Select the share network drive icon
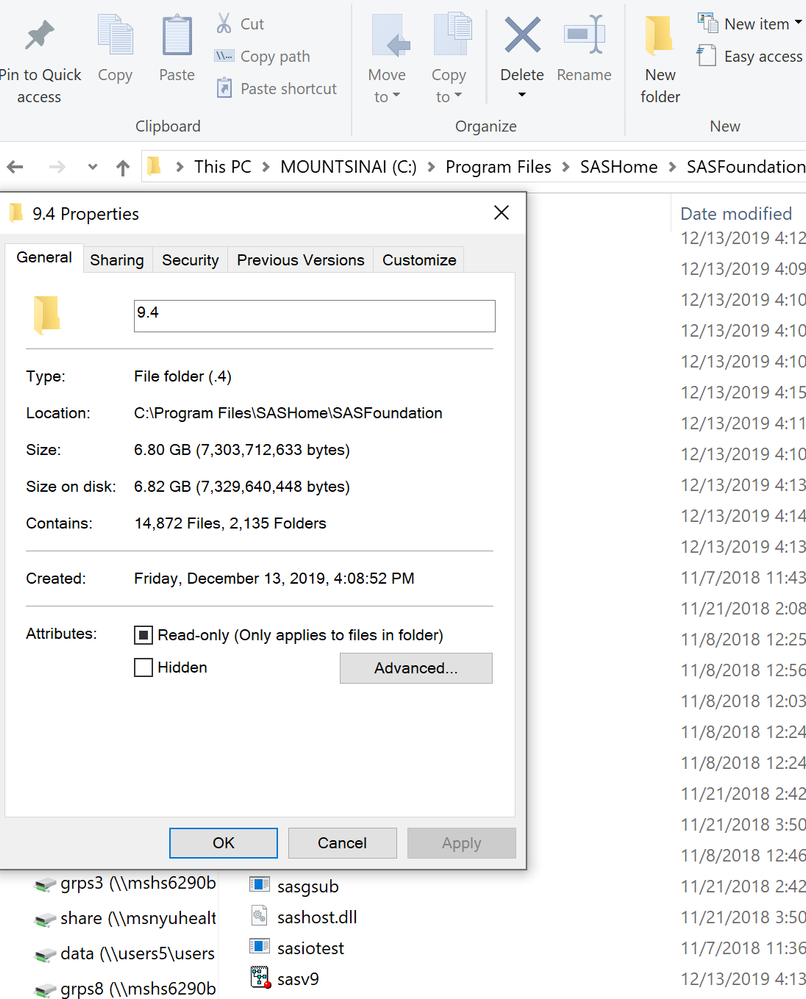Viewport: 806px width, 999px height. (45, 919)
